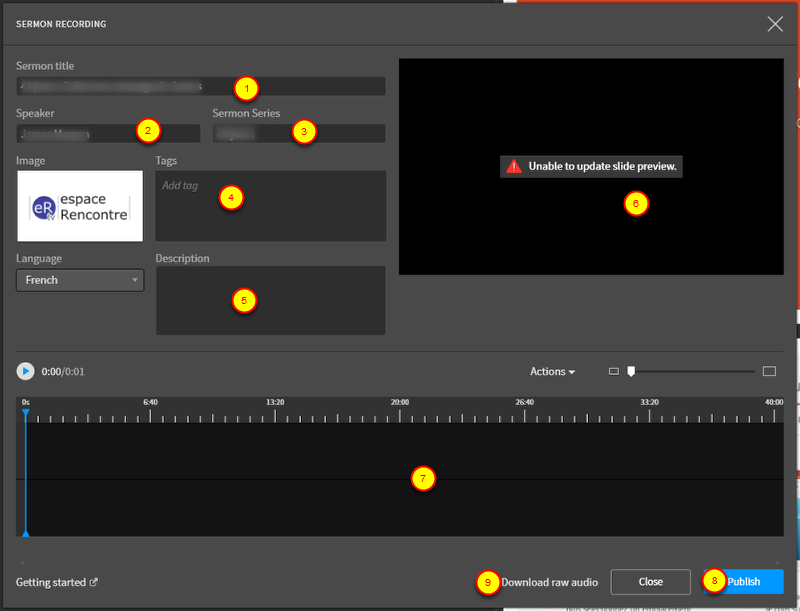
Task: Click the blue playhead marker at 0s
Action: tap(26, 412)
